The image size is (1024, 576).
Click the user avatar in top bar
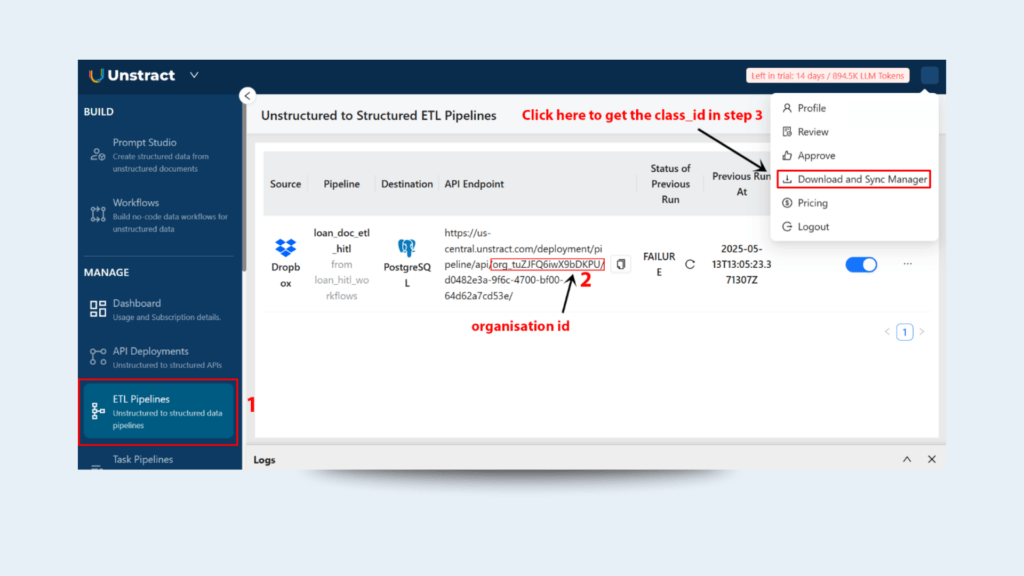(x=929, y=75)
